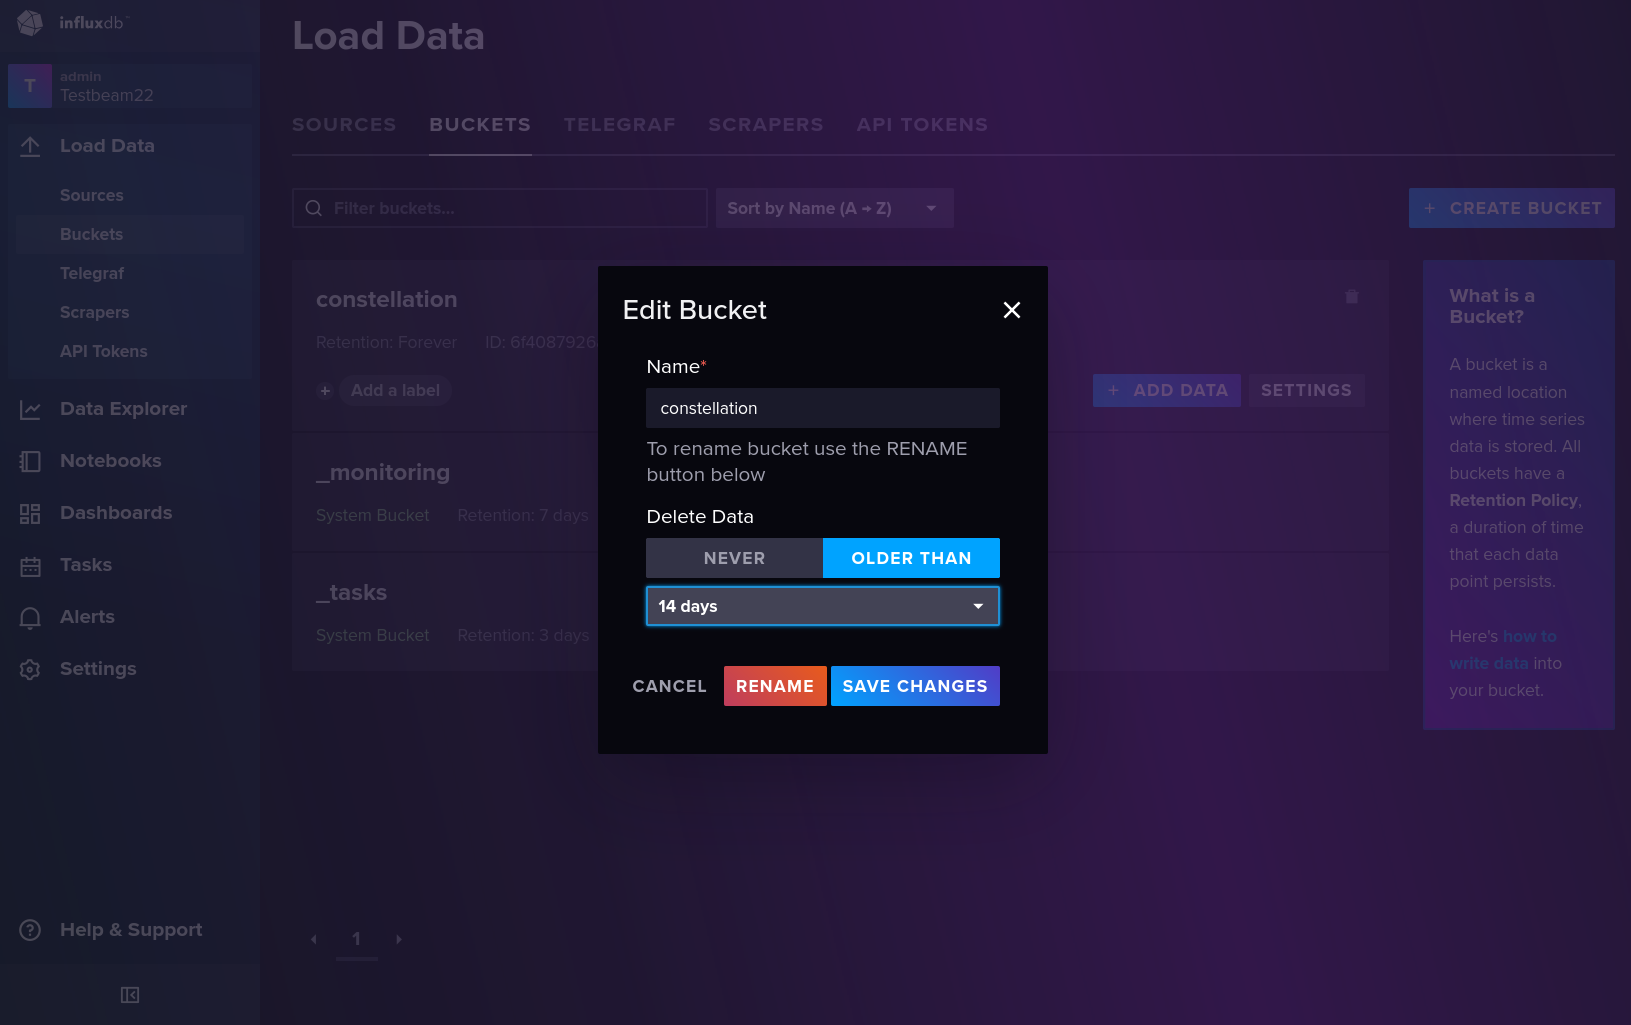Switch to the BUCKETS tab
1631x1025 pixels.
click(480, 125)
